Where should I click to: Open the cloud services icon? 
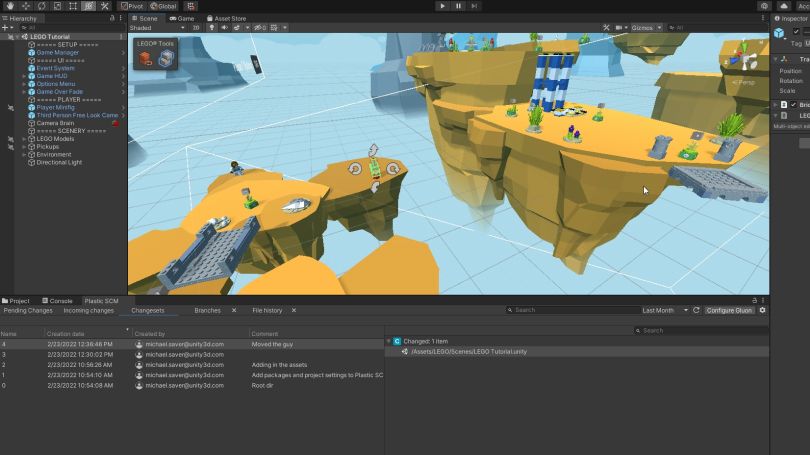pyautogui.click(x=784, y=6)
